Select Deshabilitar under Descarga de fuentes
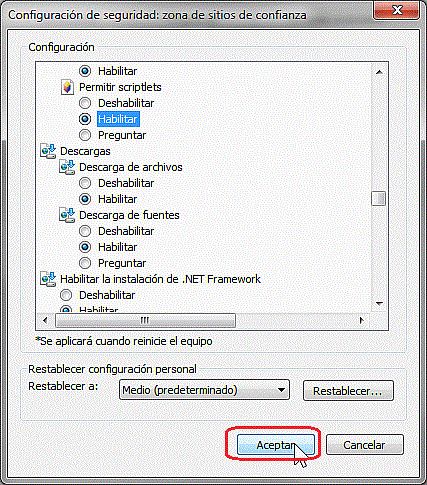This screenshot has height=485, width=427. [85, 231]
